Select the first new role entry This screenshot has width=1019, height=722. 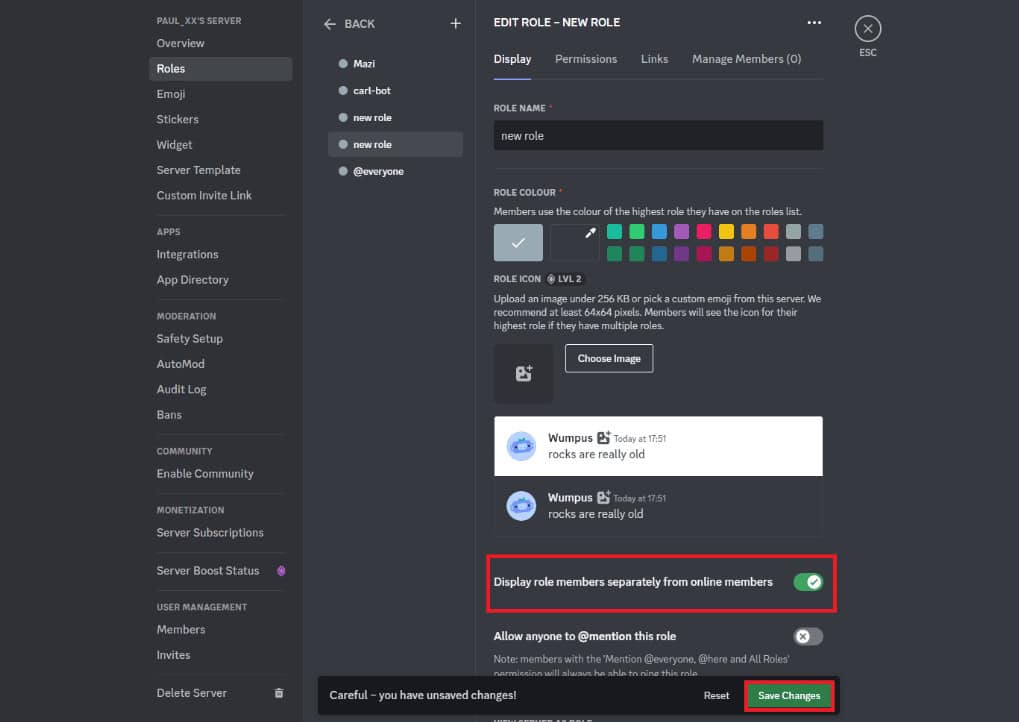point(395,118)
